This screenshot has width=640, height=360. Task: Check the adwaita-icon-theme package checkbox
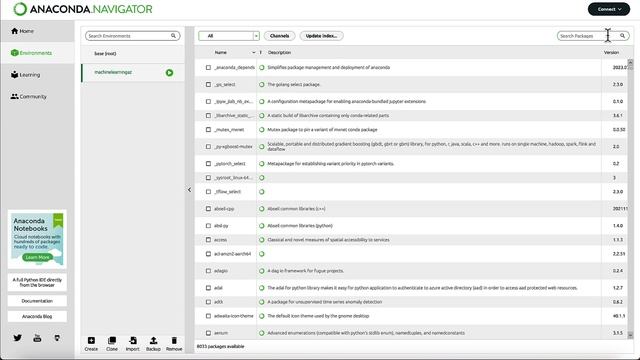pyautogui.click(x=208, y=316)
